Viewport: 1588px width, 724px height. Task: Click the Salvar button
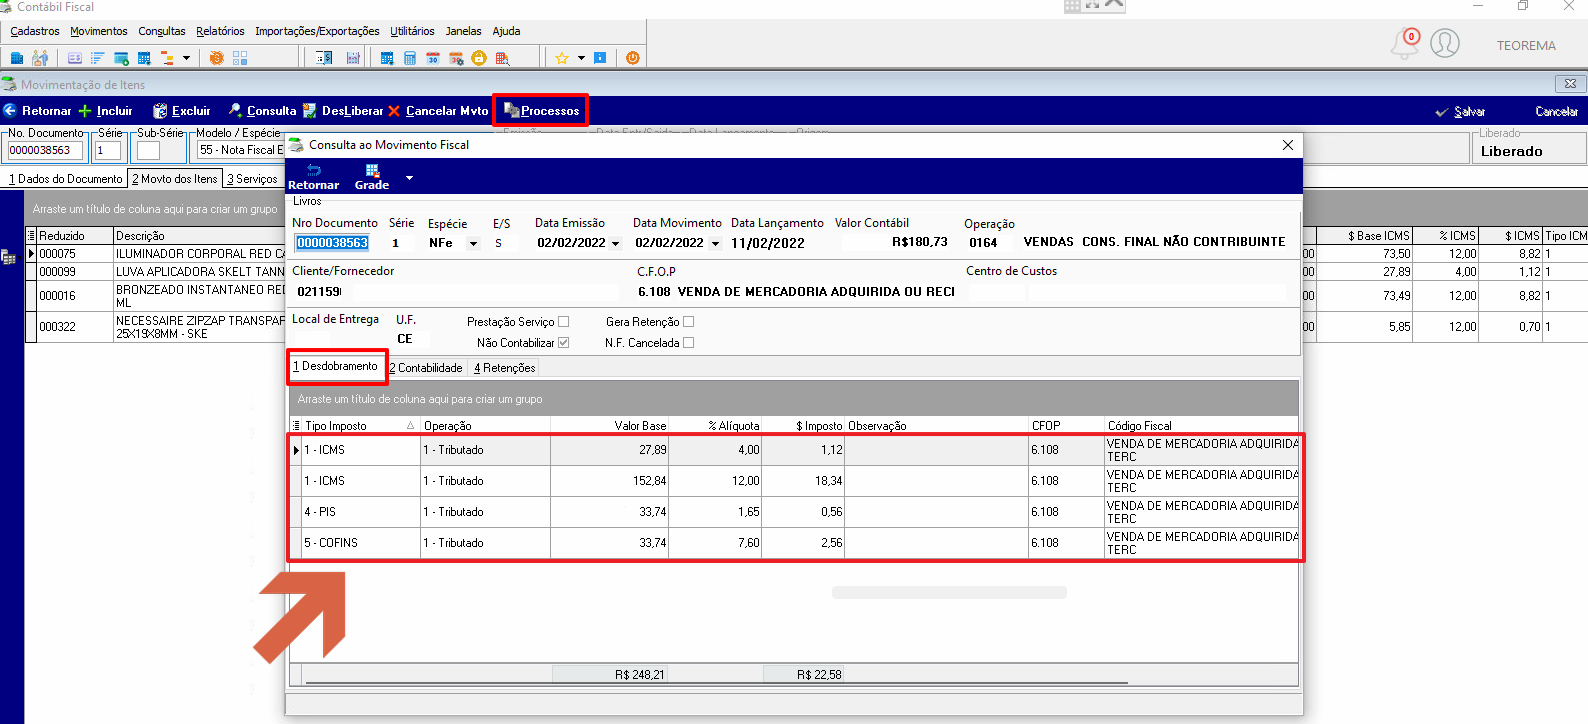(1461, 111)
